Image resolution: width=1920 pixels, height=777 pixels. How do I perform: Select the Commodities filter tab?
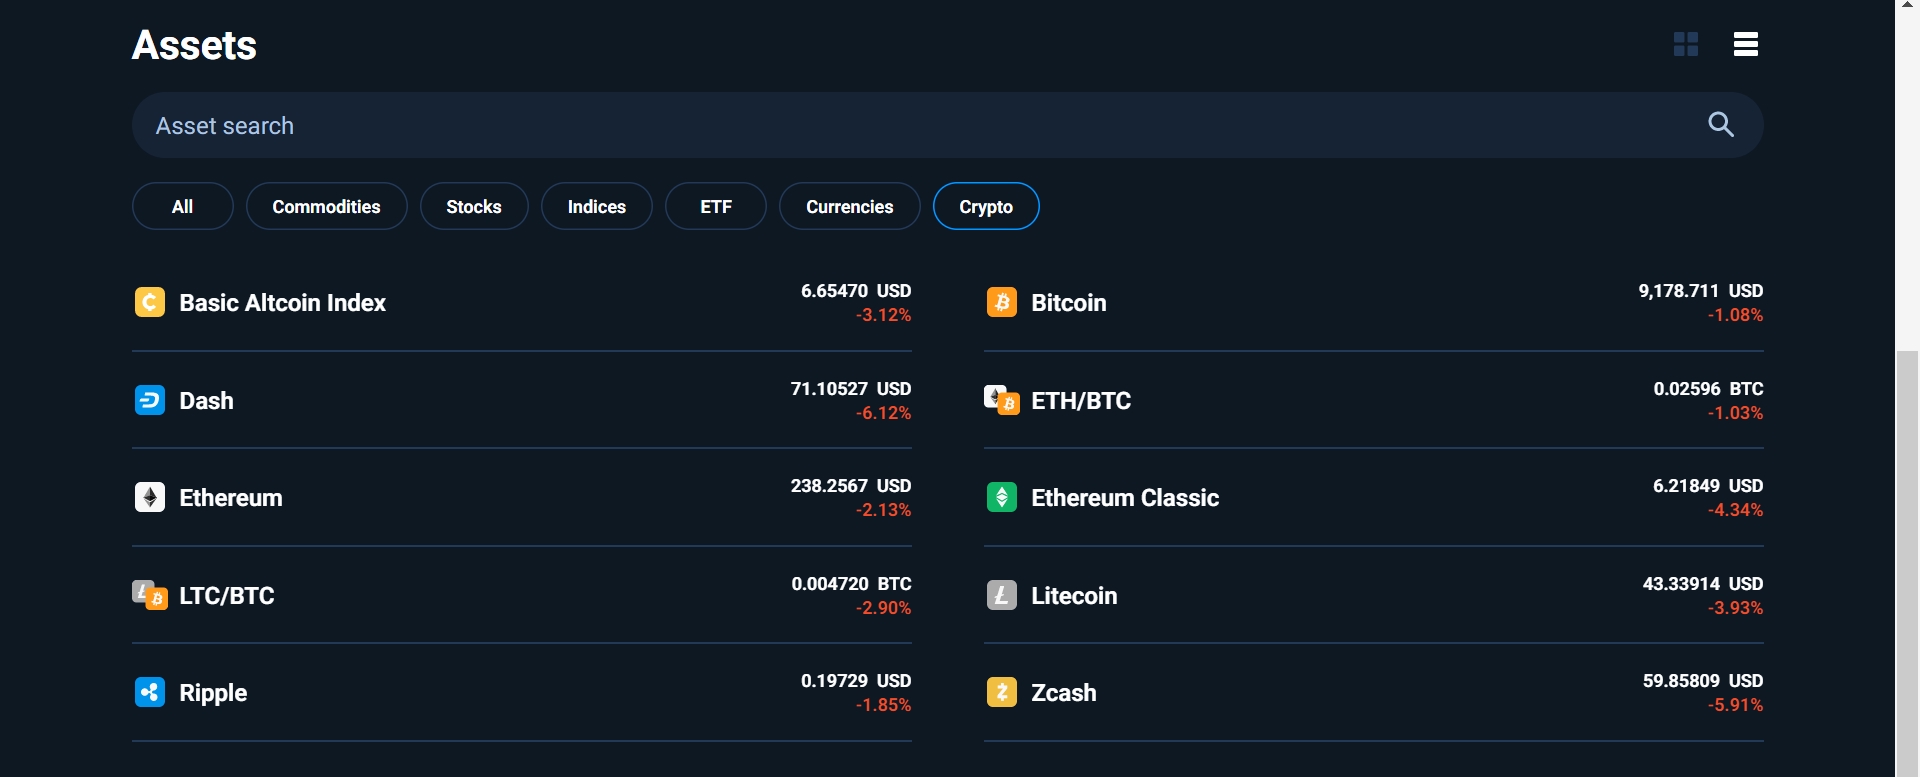[x=326, y=206]
